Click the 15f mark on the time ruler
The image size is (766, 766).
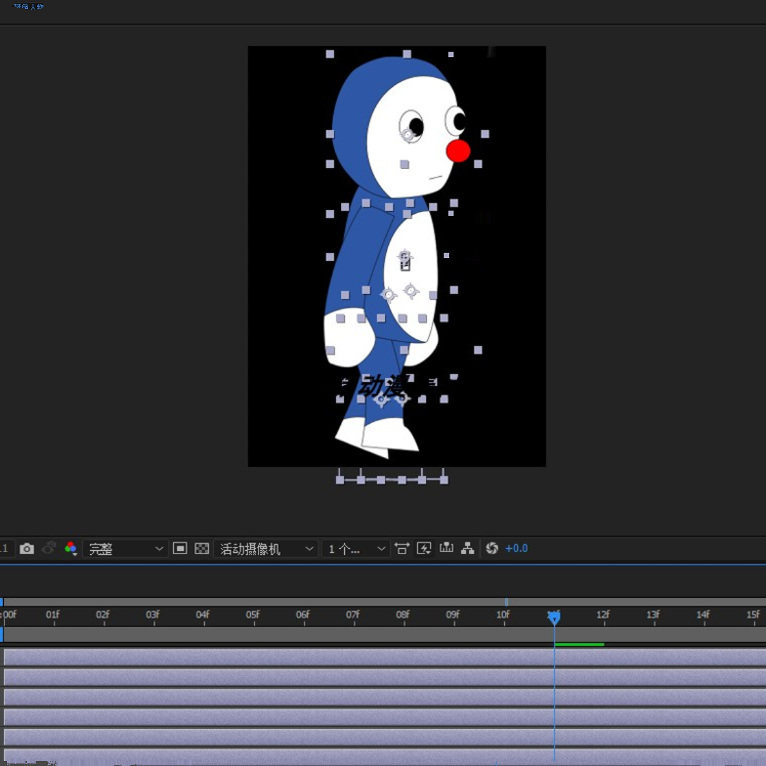point(753,615)
